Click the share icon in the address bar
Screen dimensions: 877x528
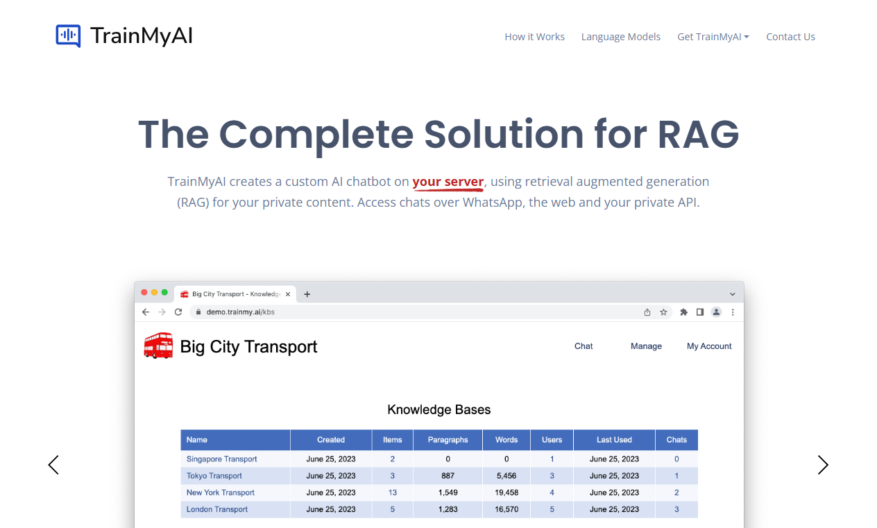coord(647,312)
